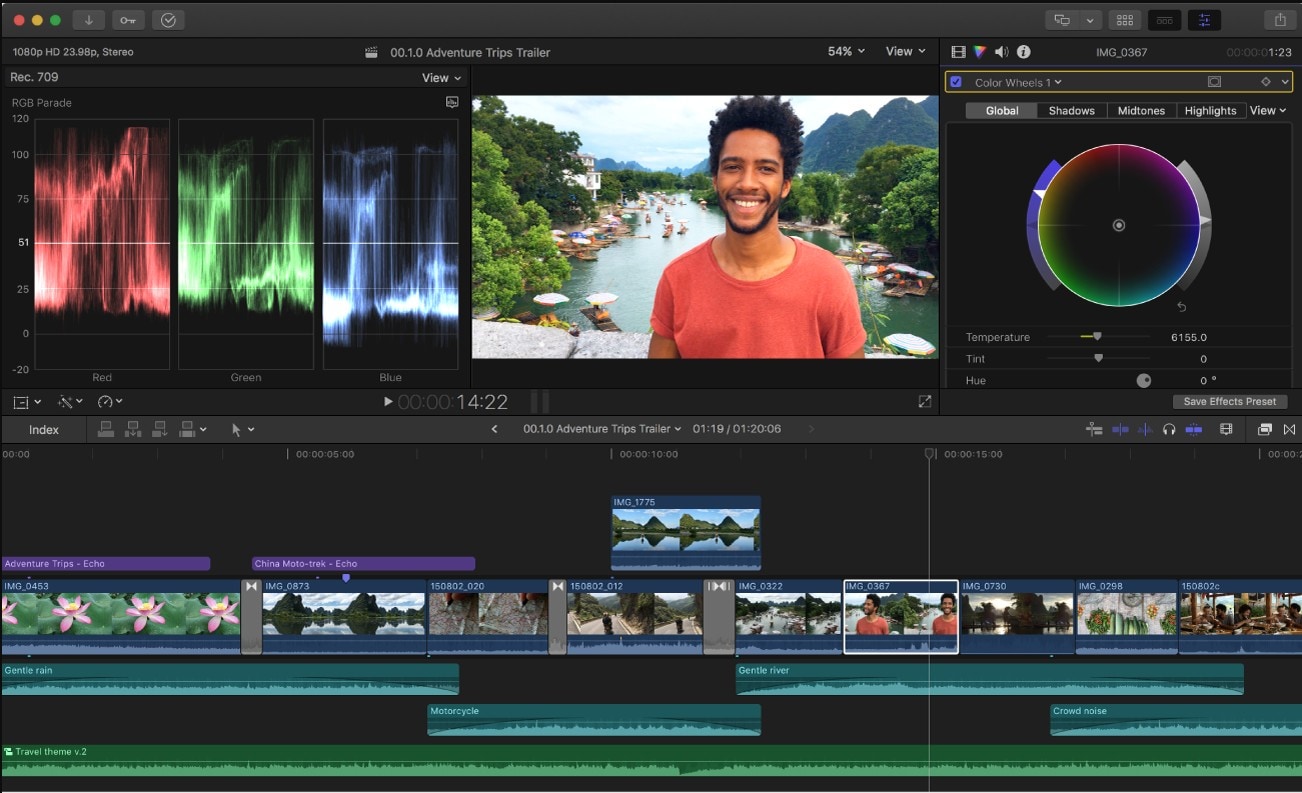Viewport: 1302px width, 793px height.
Task: Open the Video inspector filmstrip icon
Action: tap(957, 51)
